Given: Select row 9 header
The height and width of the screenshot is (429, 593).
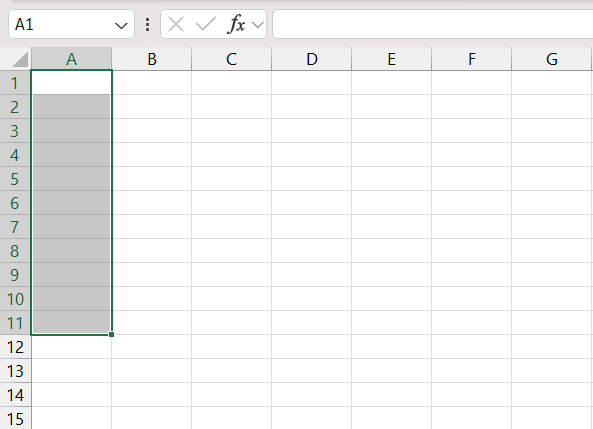Looking at the screenshot, I should click(15, 275).
